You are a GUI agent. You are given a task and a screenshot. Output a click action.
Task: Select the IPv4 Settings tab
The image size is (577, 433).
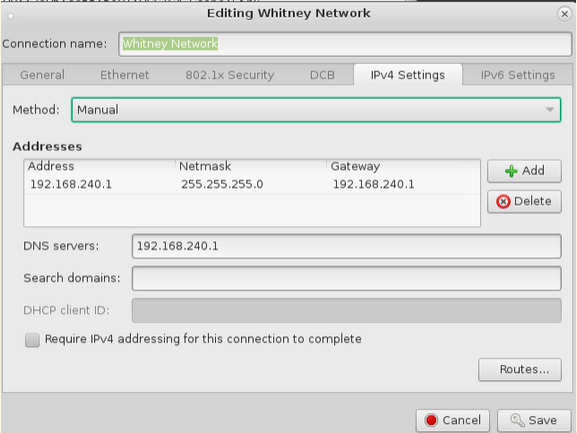pyautogui.click(x=408, y=75)
